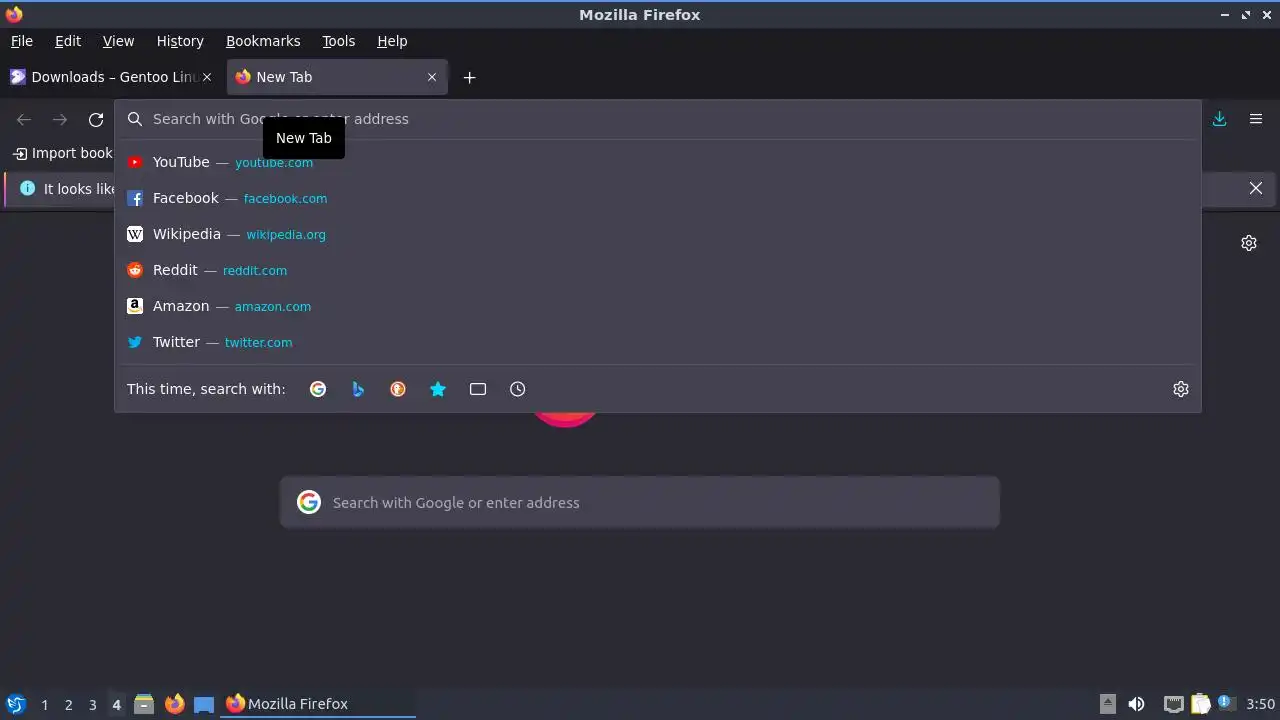The width and height of the screenshot is (1280, 720).
Task: Switch to workspace 3
Action: click(x=92, y=704)
